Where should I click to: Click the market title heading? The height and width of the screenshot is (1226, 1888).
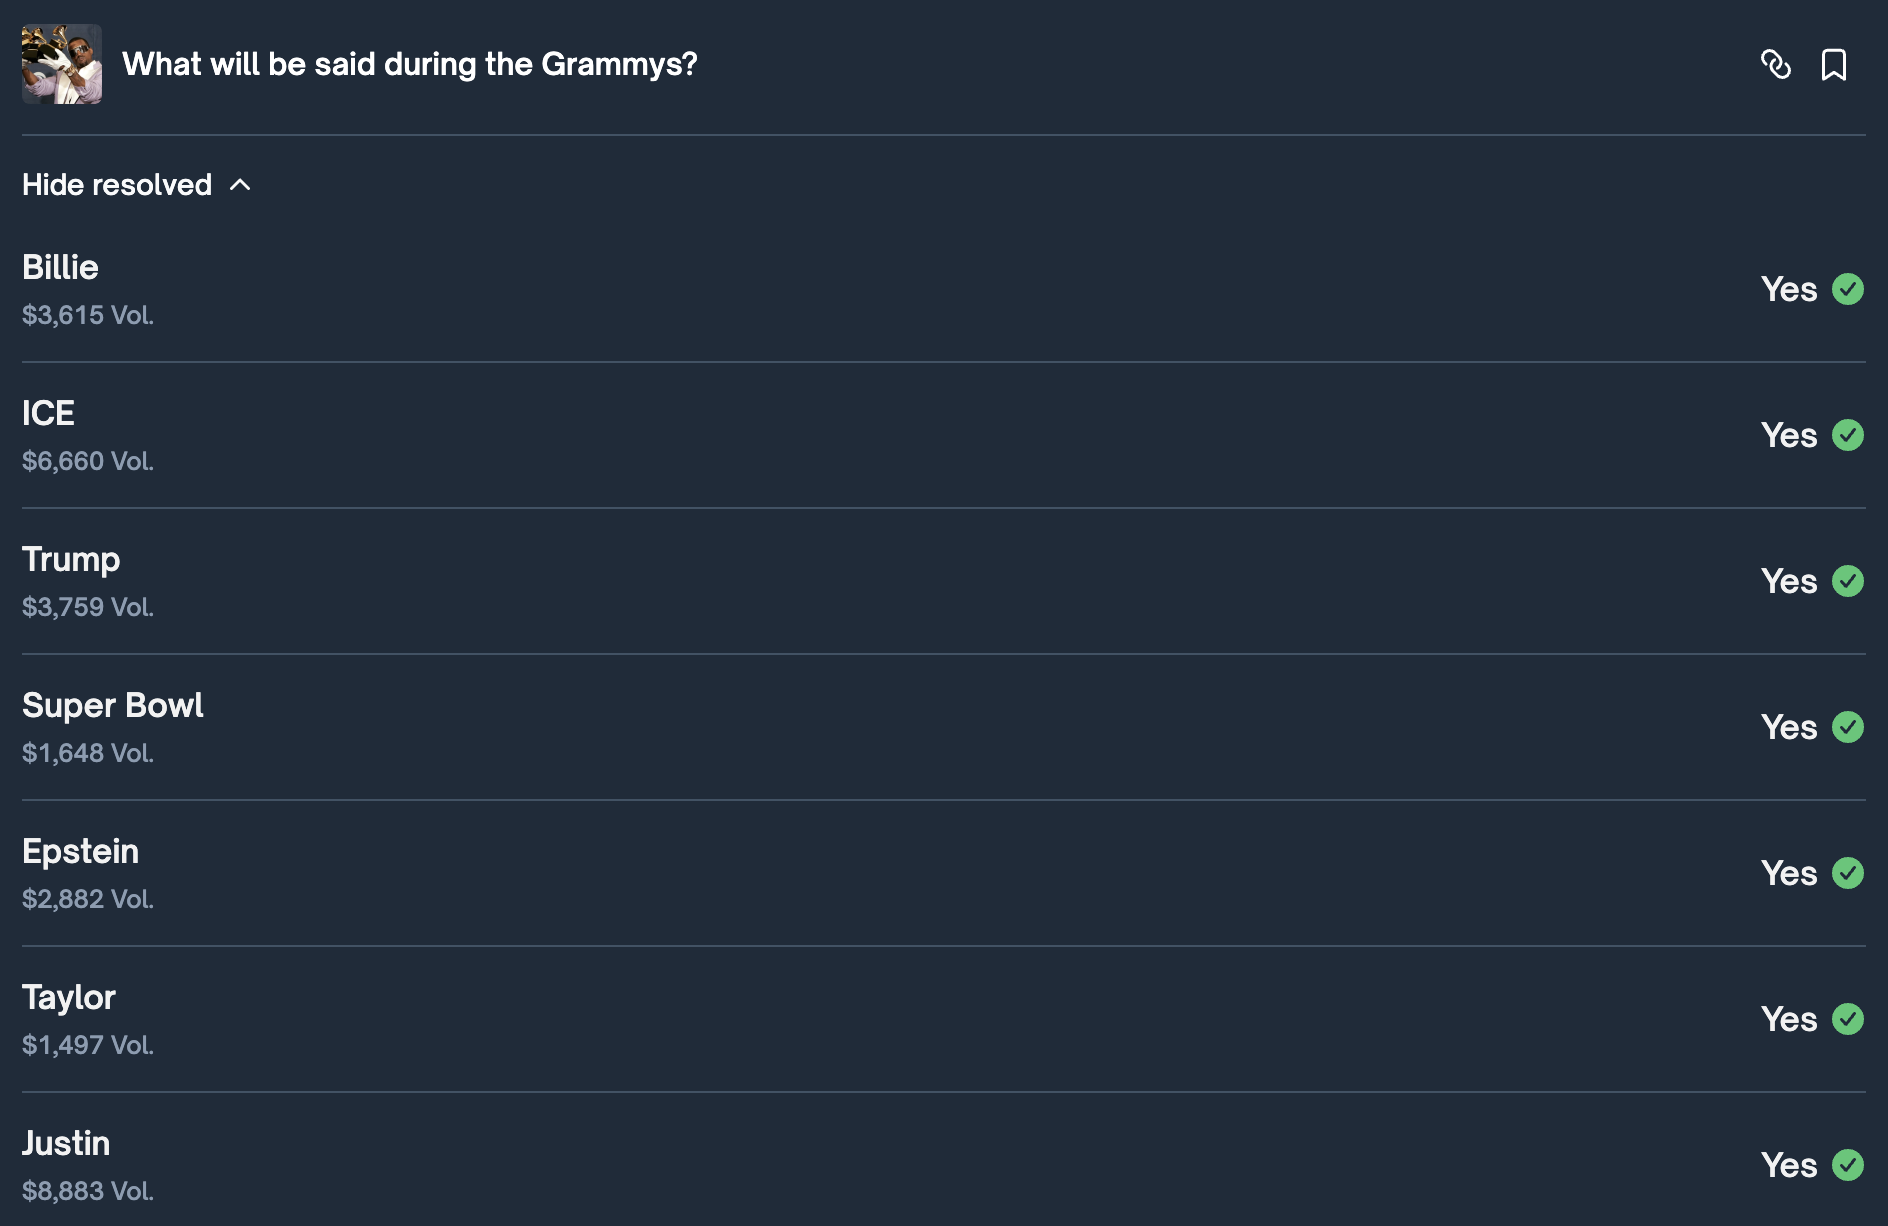click(x=409, y=65)
